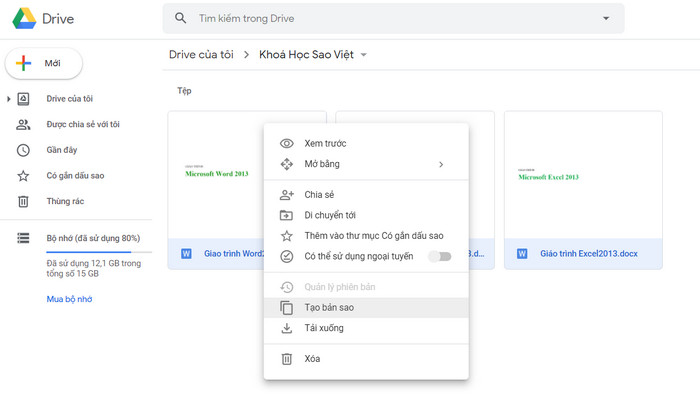Select 'Thêm vào thư mục Có gắn dấu sao'
The width and height of the screenshot is (700, 398).
click(x=366, y=236)
